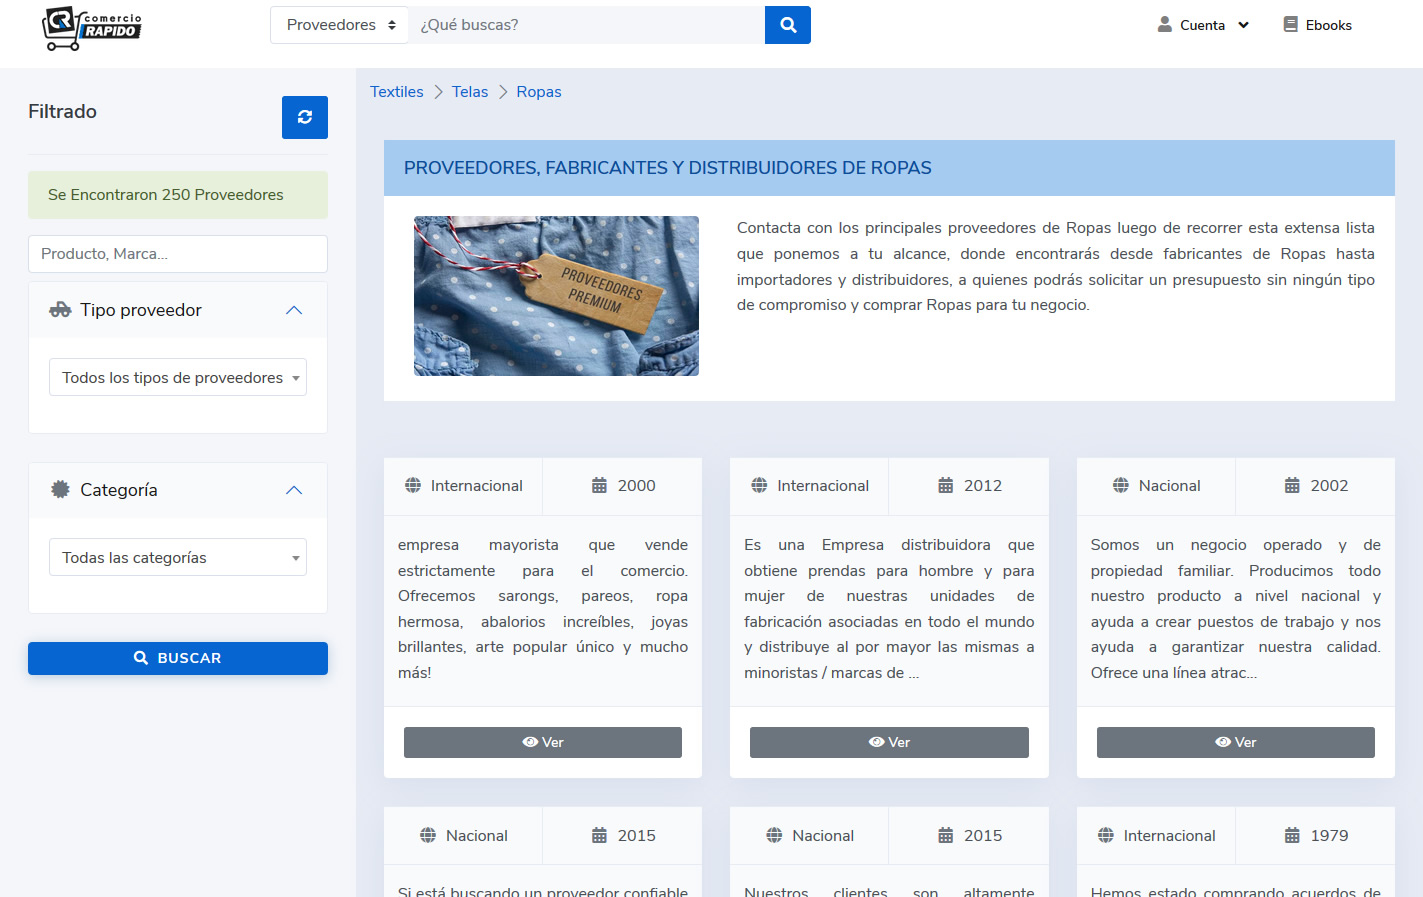The image size is (1423, 897).
Task: Click the user icon beside Cuenta
Action: point(1165,25)
